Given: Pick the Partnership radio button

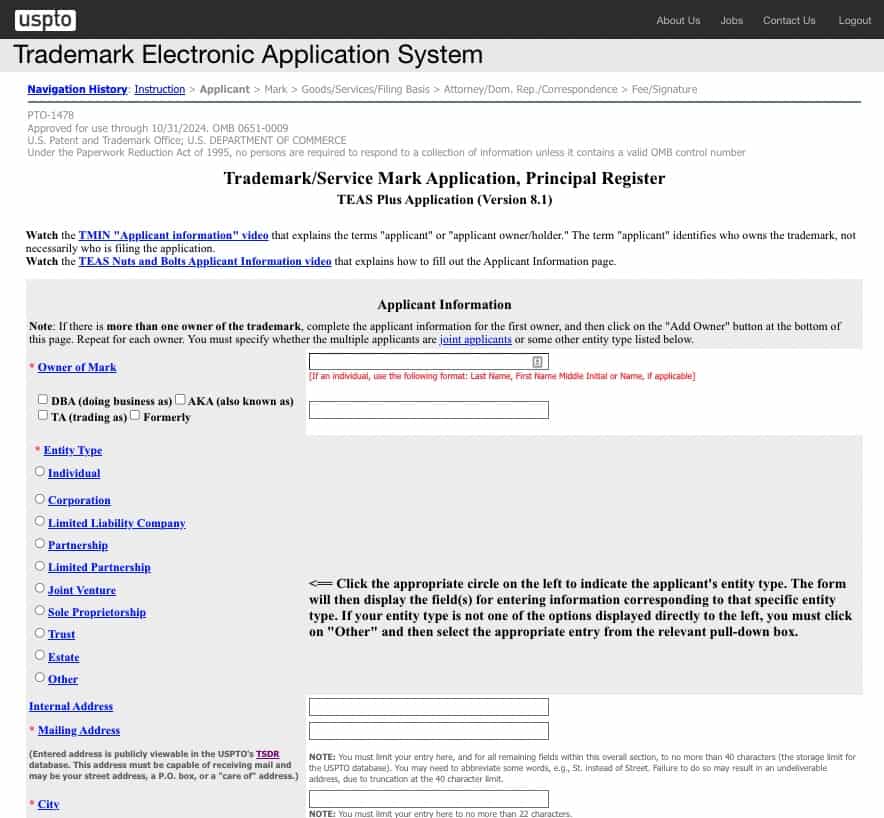Looking at the screenshot, I should pos(39,543).
